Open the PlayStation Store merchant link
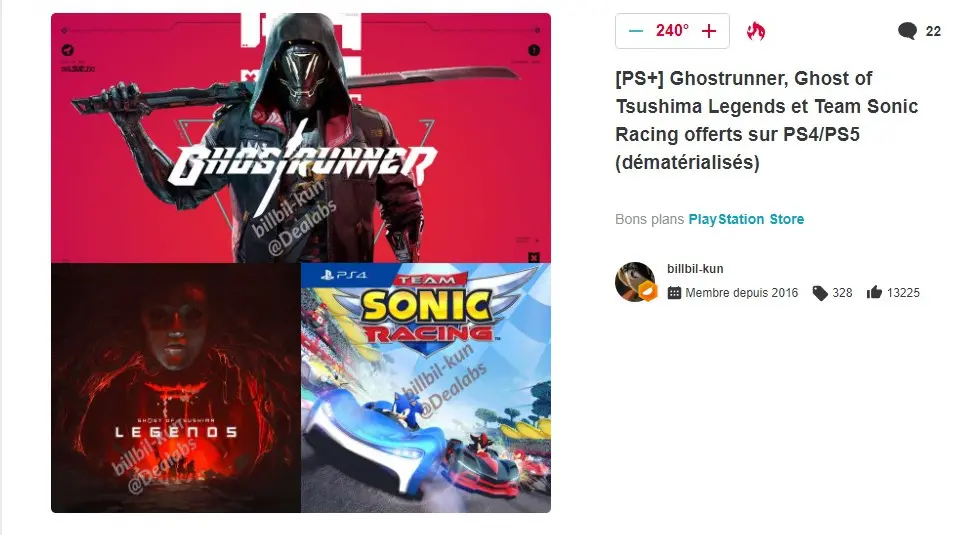This screenshot has height=535, width=957. click(746, 219)
